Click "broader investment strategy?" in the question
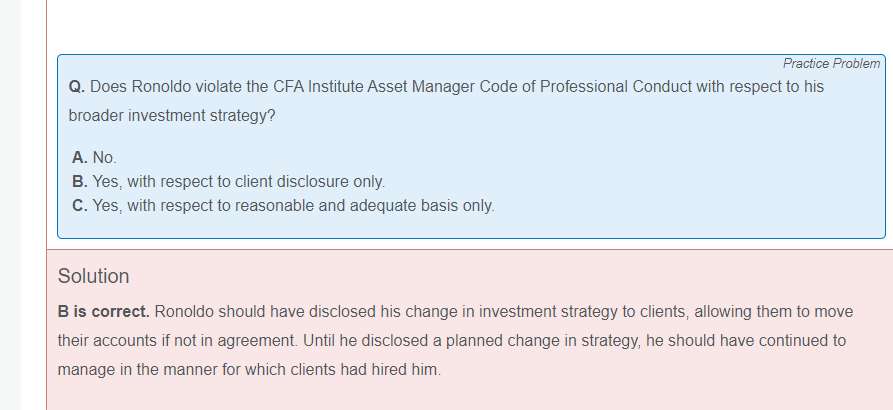This screenshot has height=410, width=893. (172, 116)
